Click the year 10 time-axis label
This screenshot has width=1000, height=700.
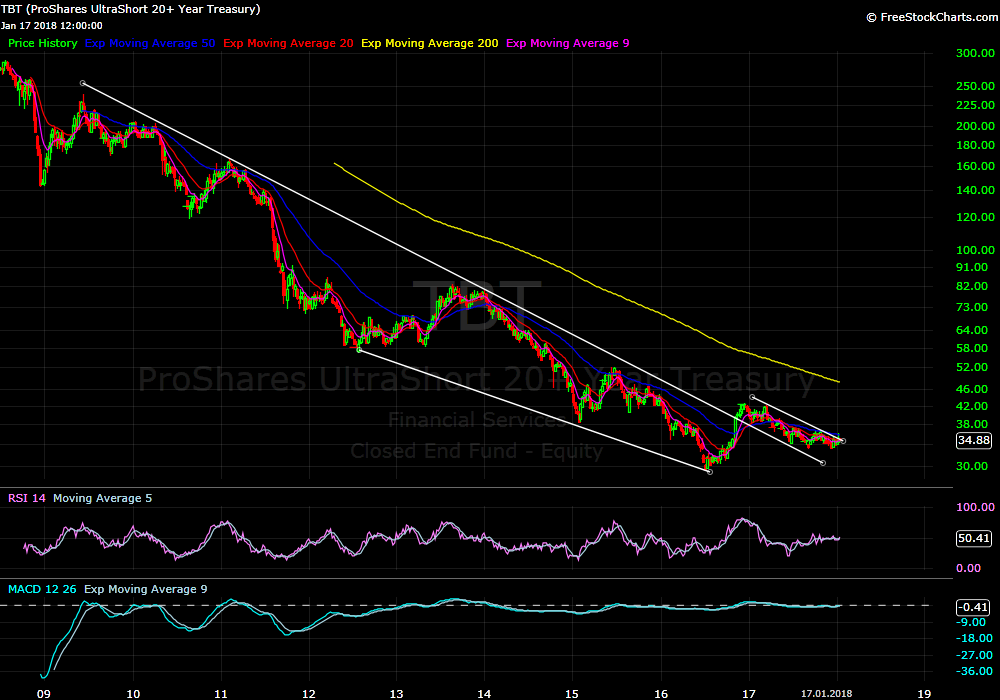point(133,694)
